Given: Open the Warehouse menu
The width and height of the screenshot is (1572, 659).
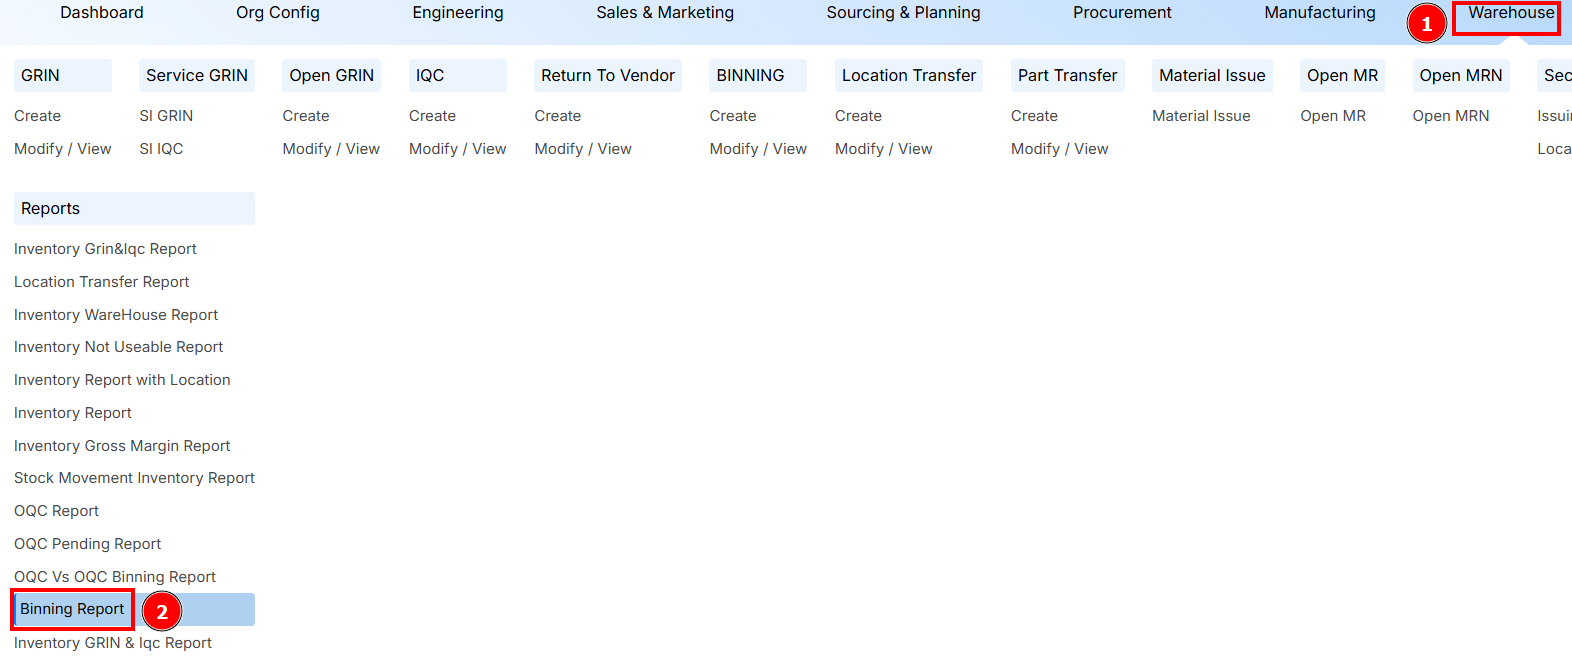Looking at the screenshot, I should tap(1507, 13).
